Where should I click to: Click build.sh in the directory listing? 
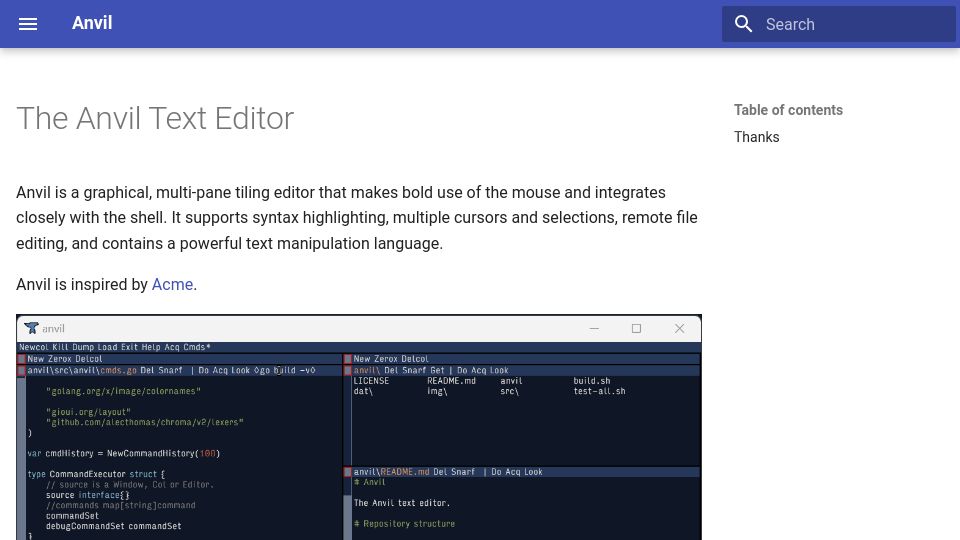pos(591,381)
